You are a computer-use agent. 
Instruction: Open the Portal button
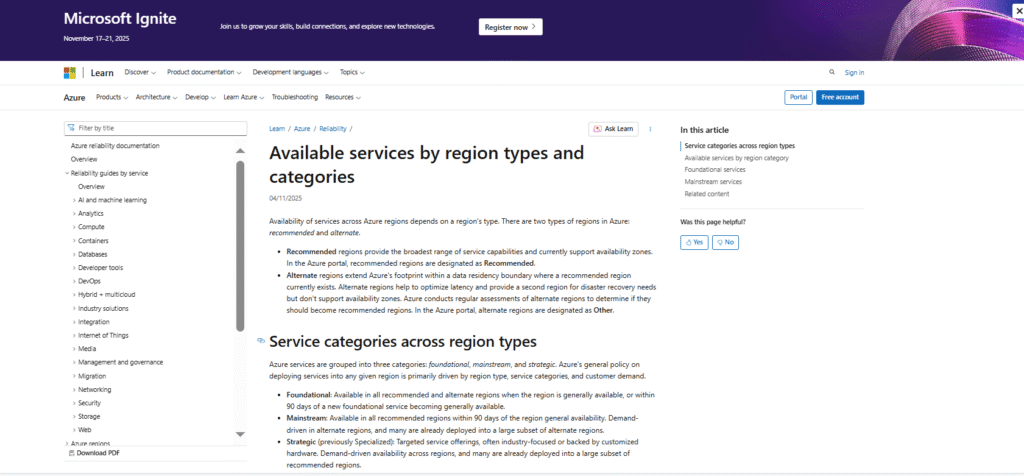point(798,97)
